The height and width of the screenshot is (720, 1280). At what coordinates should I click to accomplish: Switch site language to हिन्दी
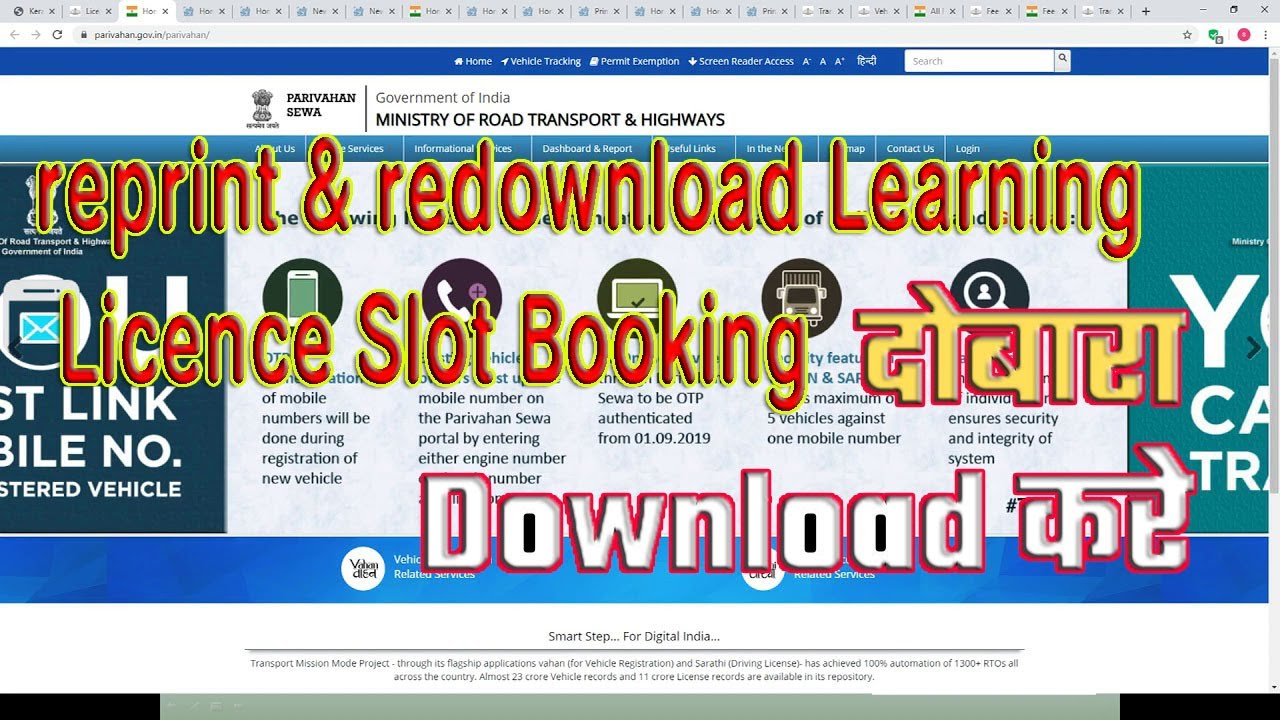(x=866, y=61)
